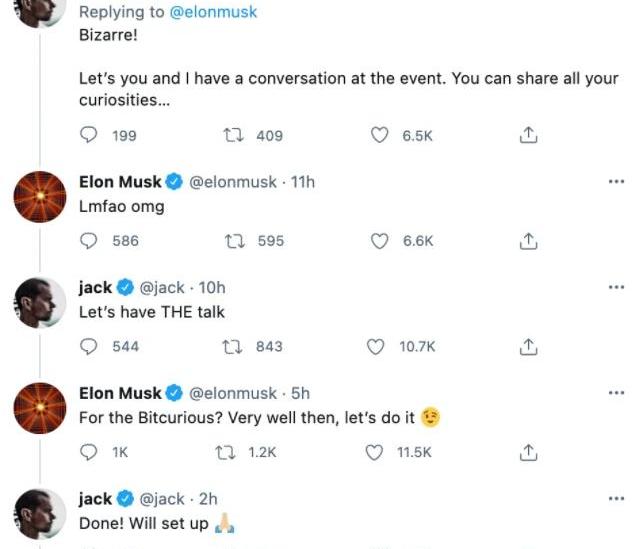Share the "Lmfao omg" tweet
Screen dimensions: 642x549
click(529, 241)
